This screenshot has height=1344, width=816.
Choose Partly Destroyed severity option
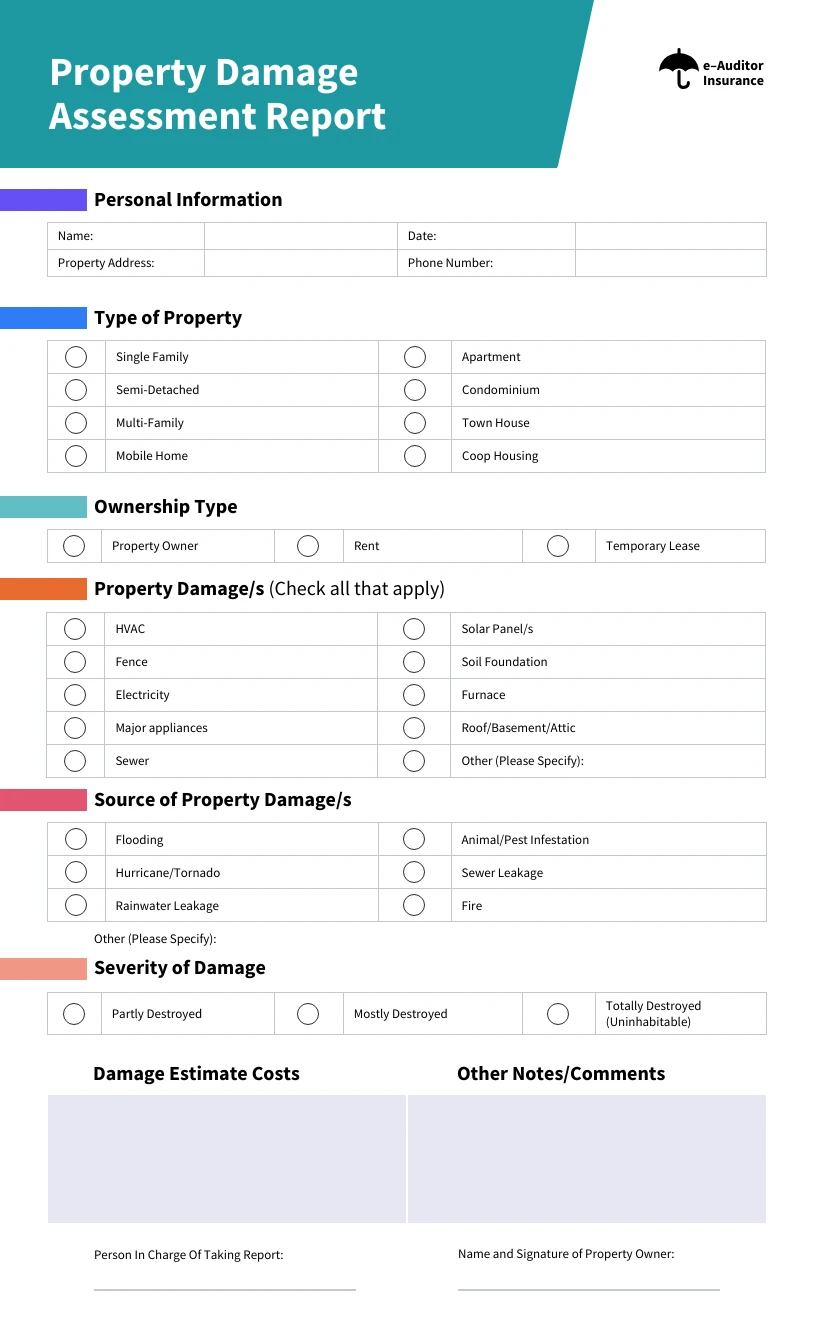tap(74, 1014)
